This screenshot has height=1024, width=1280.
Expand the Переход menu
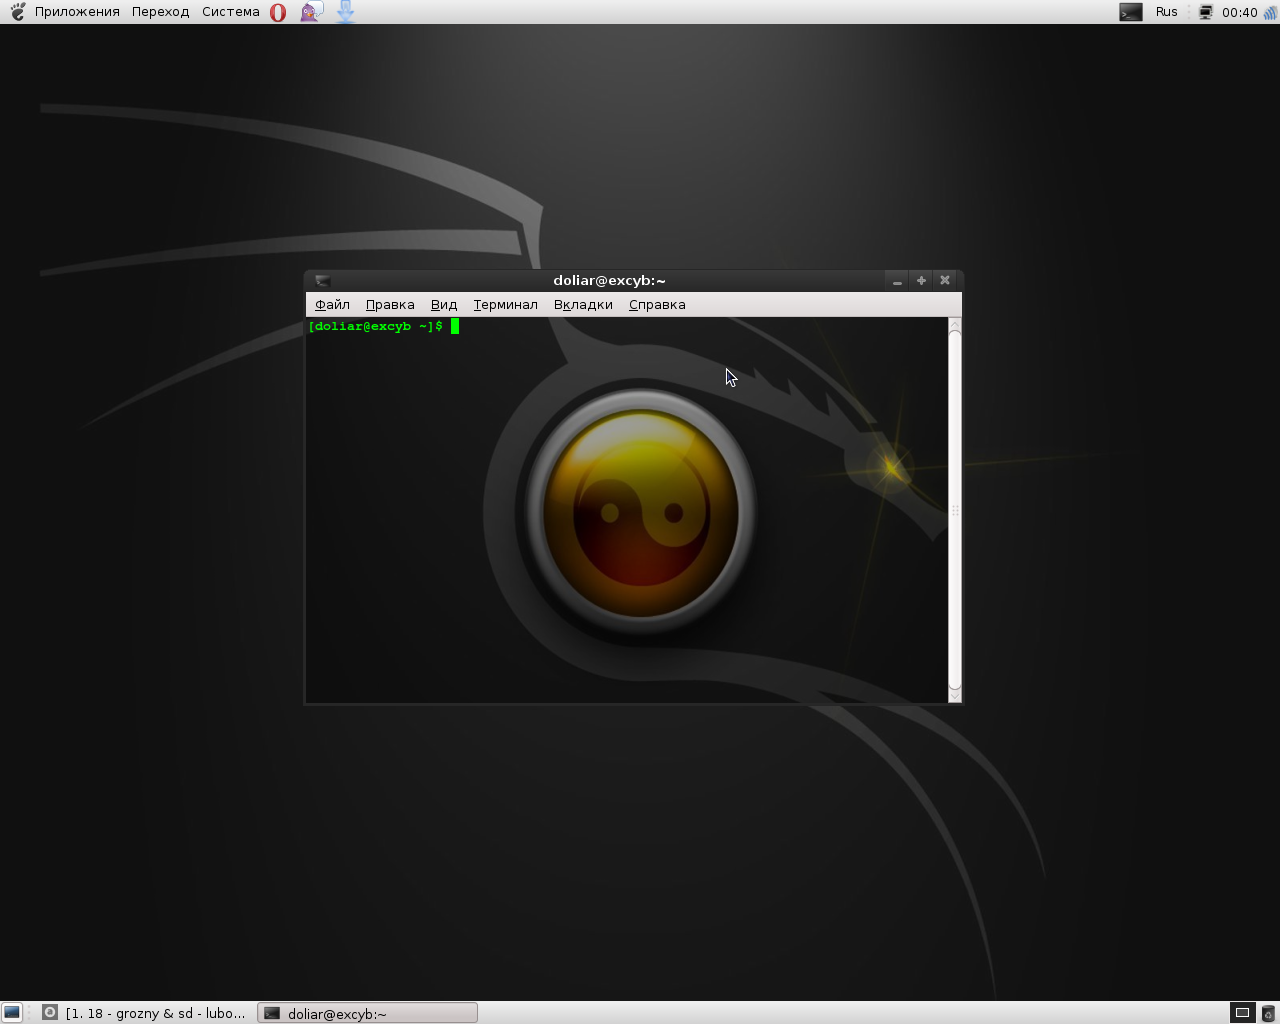(x=160, y=12)
